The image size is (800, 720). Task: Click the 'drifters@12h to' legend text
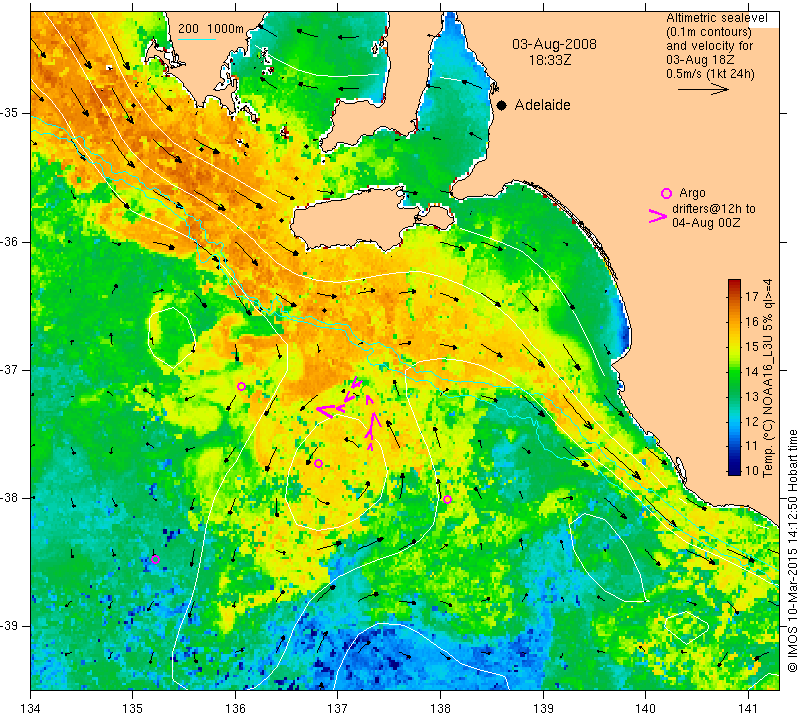tap(714, 209)
